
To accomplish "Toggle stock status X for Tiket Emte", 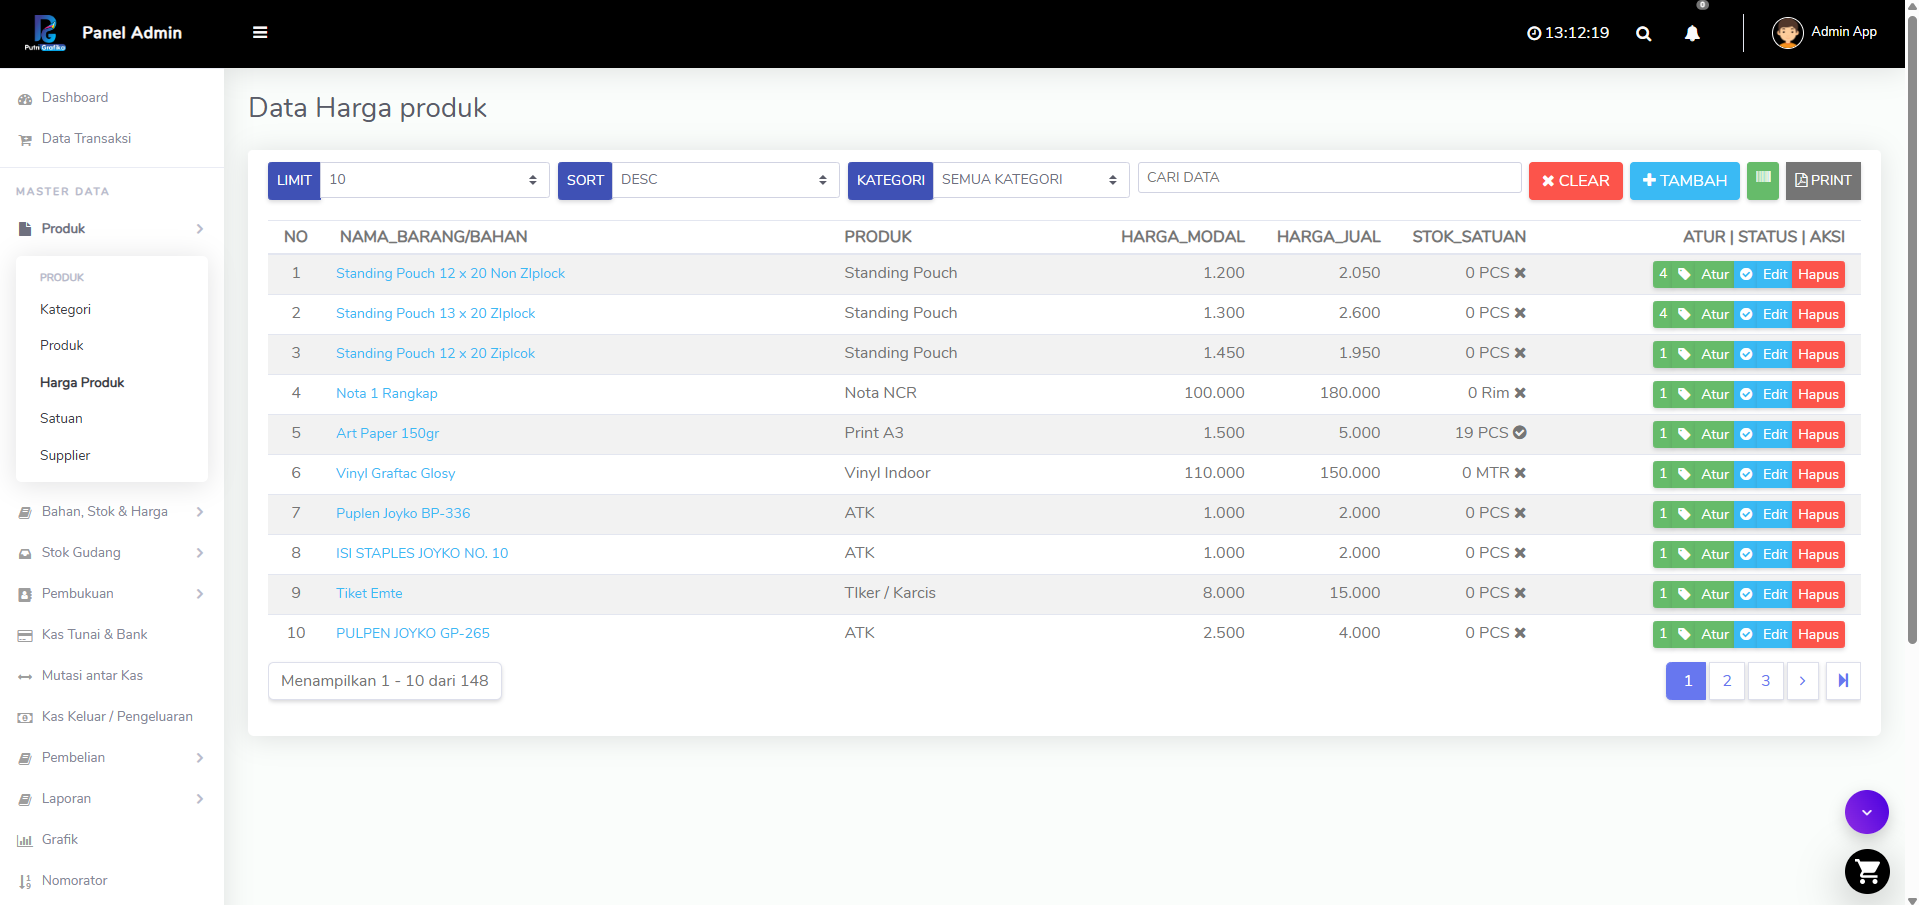I will (1520, 593).
